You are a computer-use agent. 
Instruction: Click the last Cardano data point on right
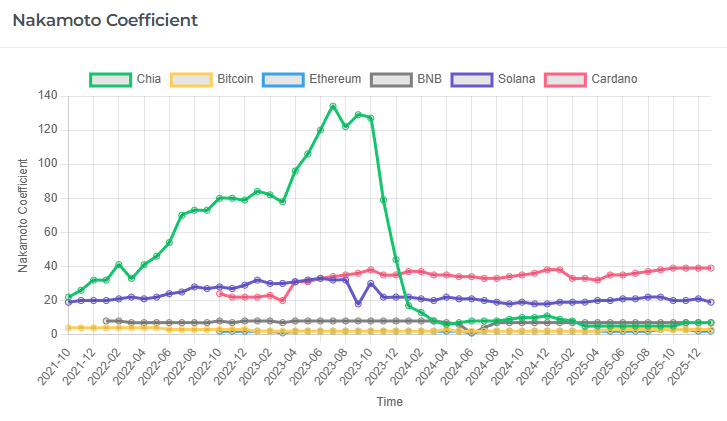click(711, 268)
